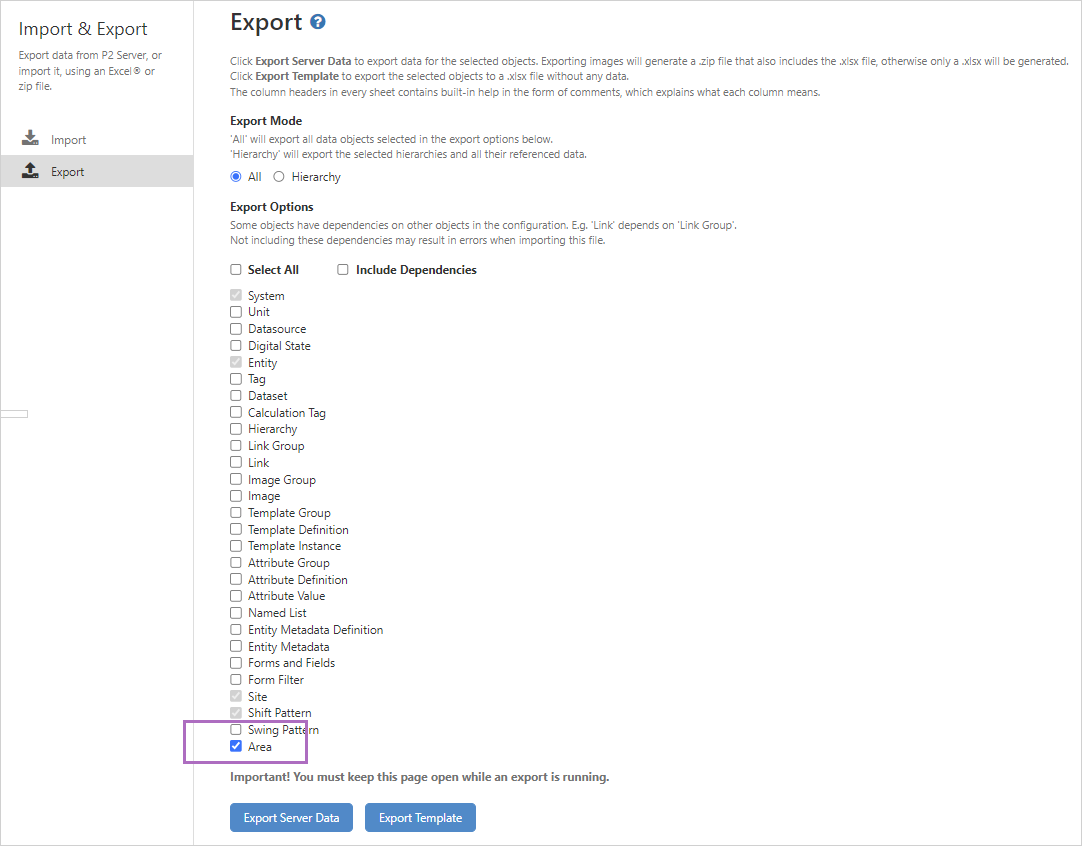Image resolution: width=1082 pixels, height=846 pixels.
Task: Click the Import download icon in sidebar
Action: 30,139
